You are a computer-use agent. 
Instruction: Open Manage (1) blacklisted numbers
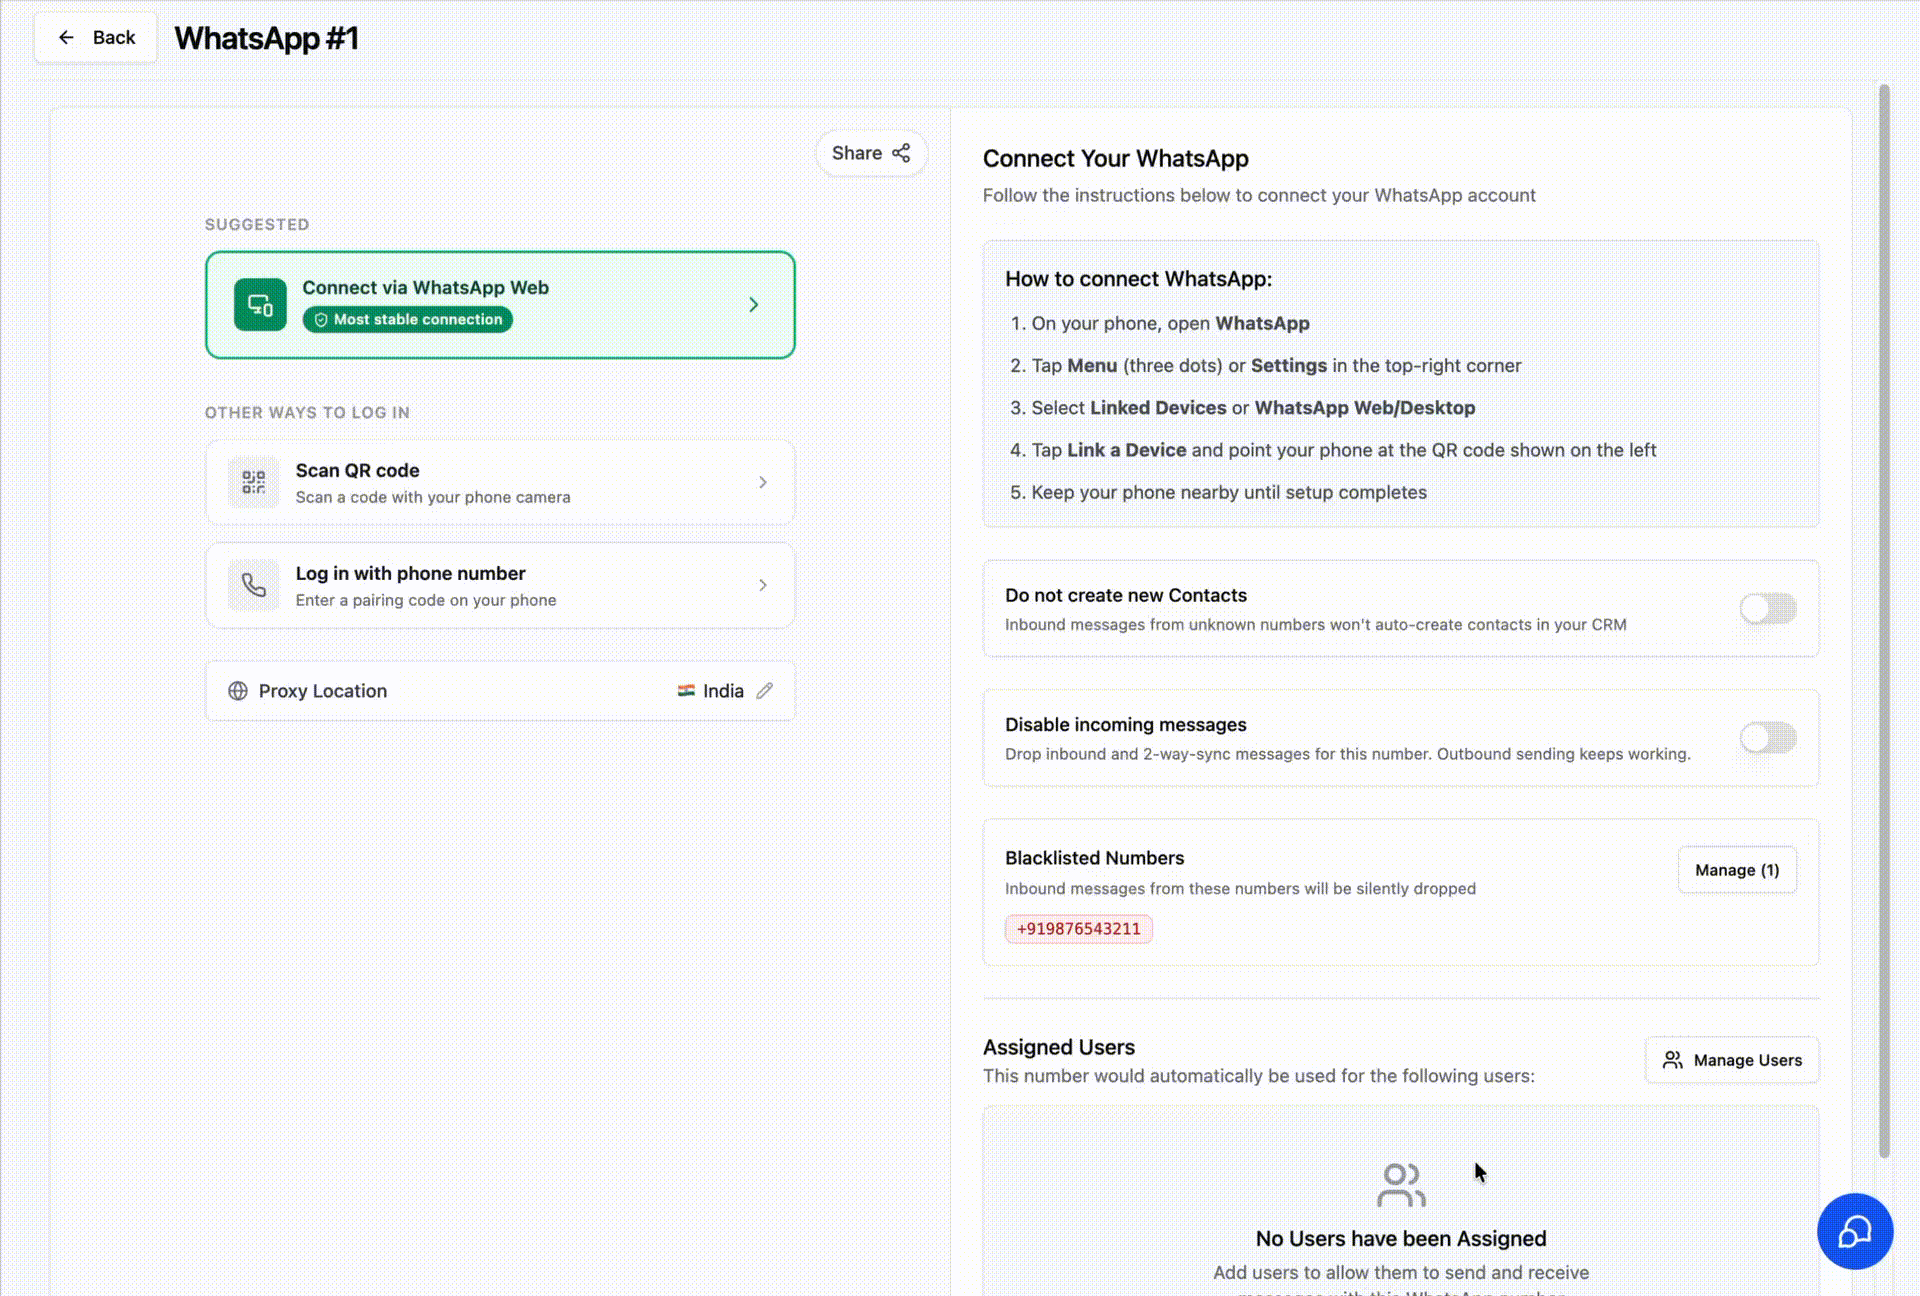pyautogui.click(x=1737, y=870)
